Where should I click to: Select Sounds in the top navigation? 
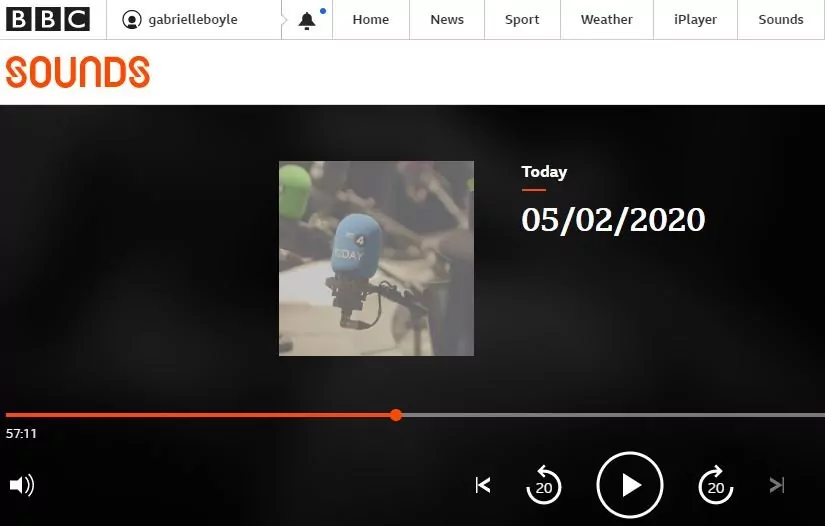pos(781,20)
